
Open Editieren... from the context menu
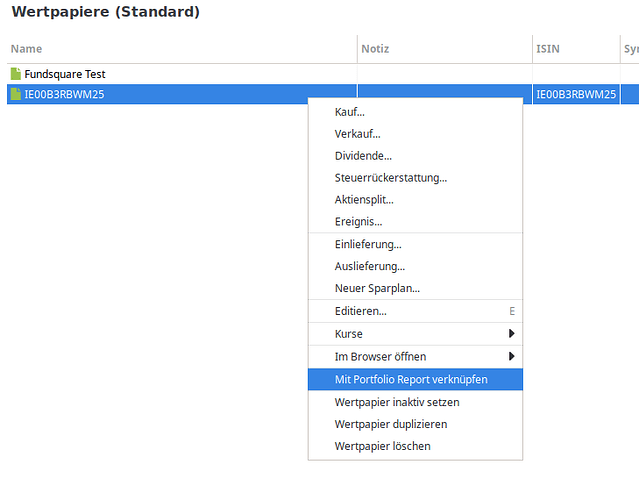[x=360, y=312]
